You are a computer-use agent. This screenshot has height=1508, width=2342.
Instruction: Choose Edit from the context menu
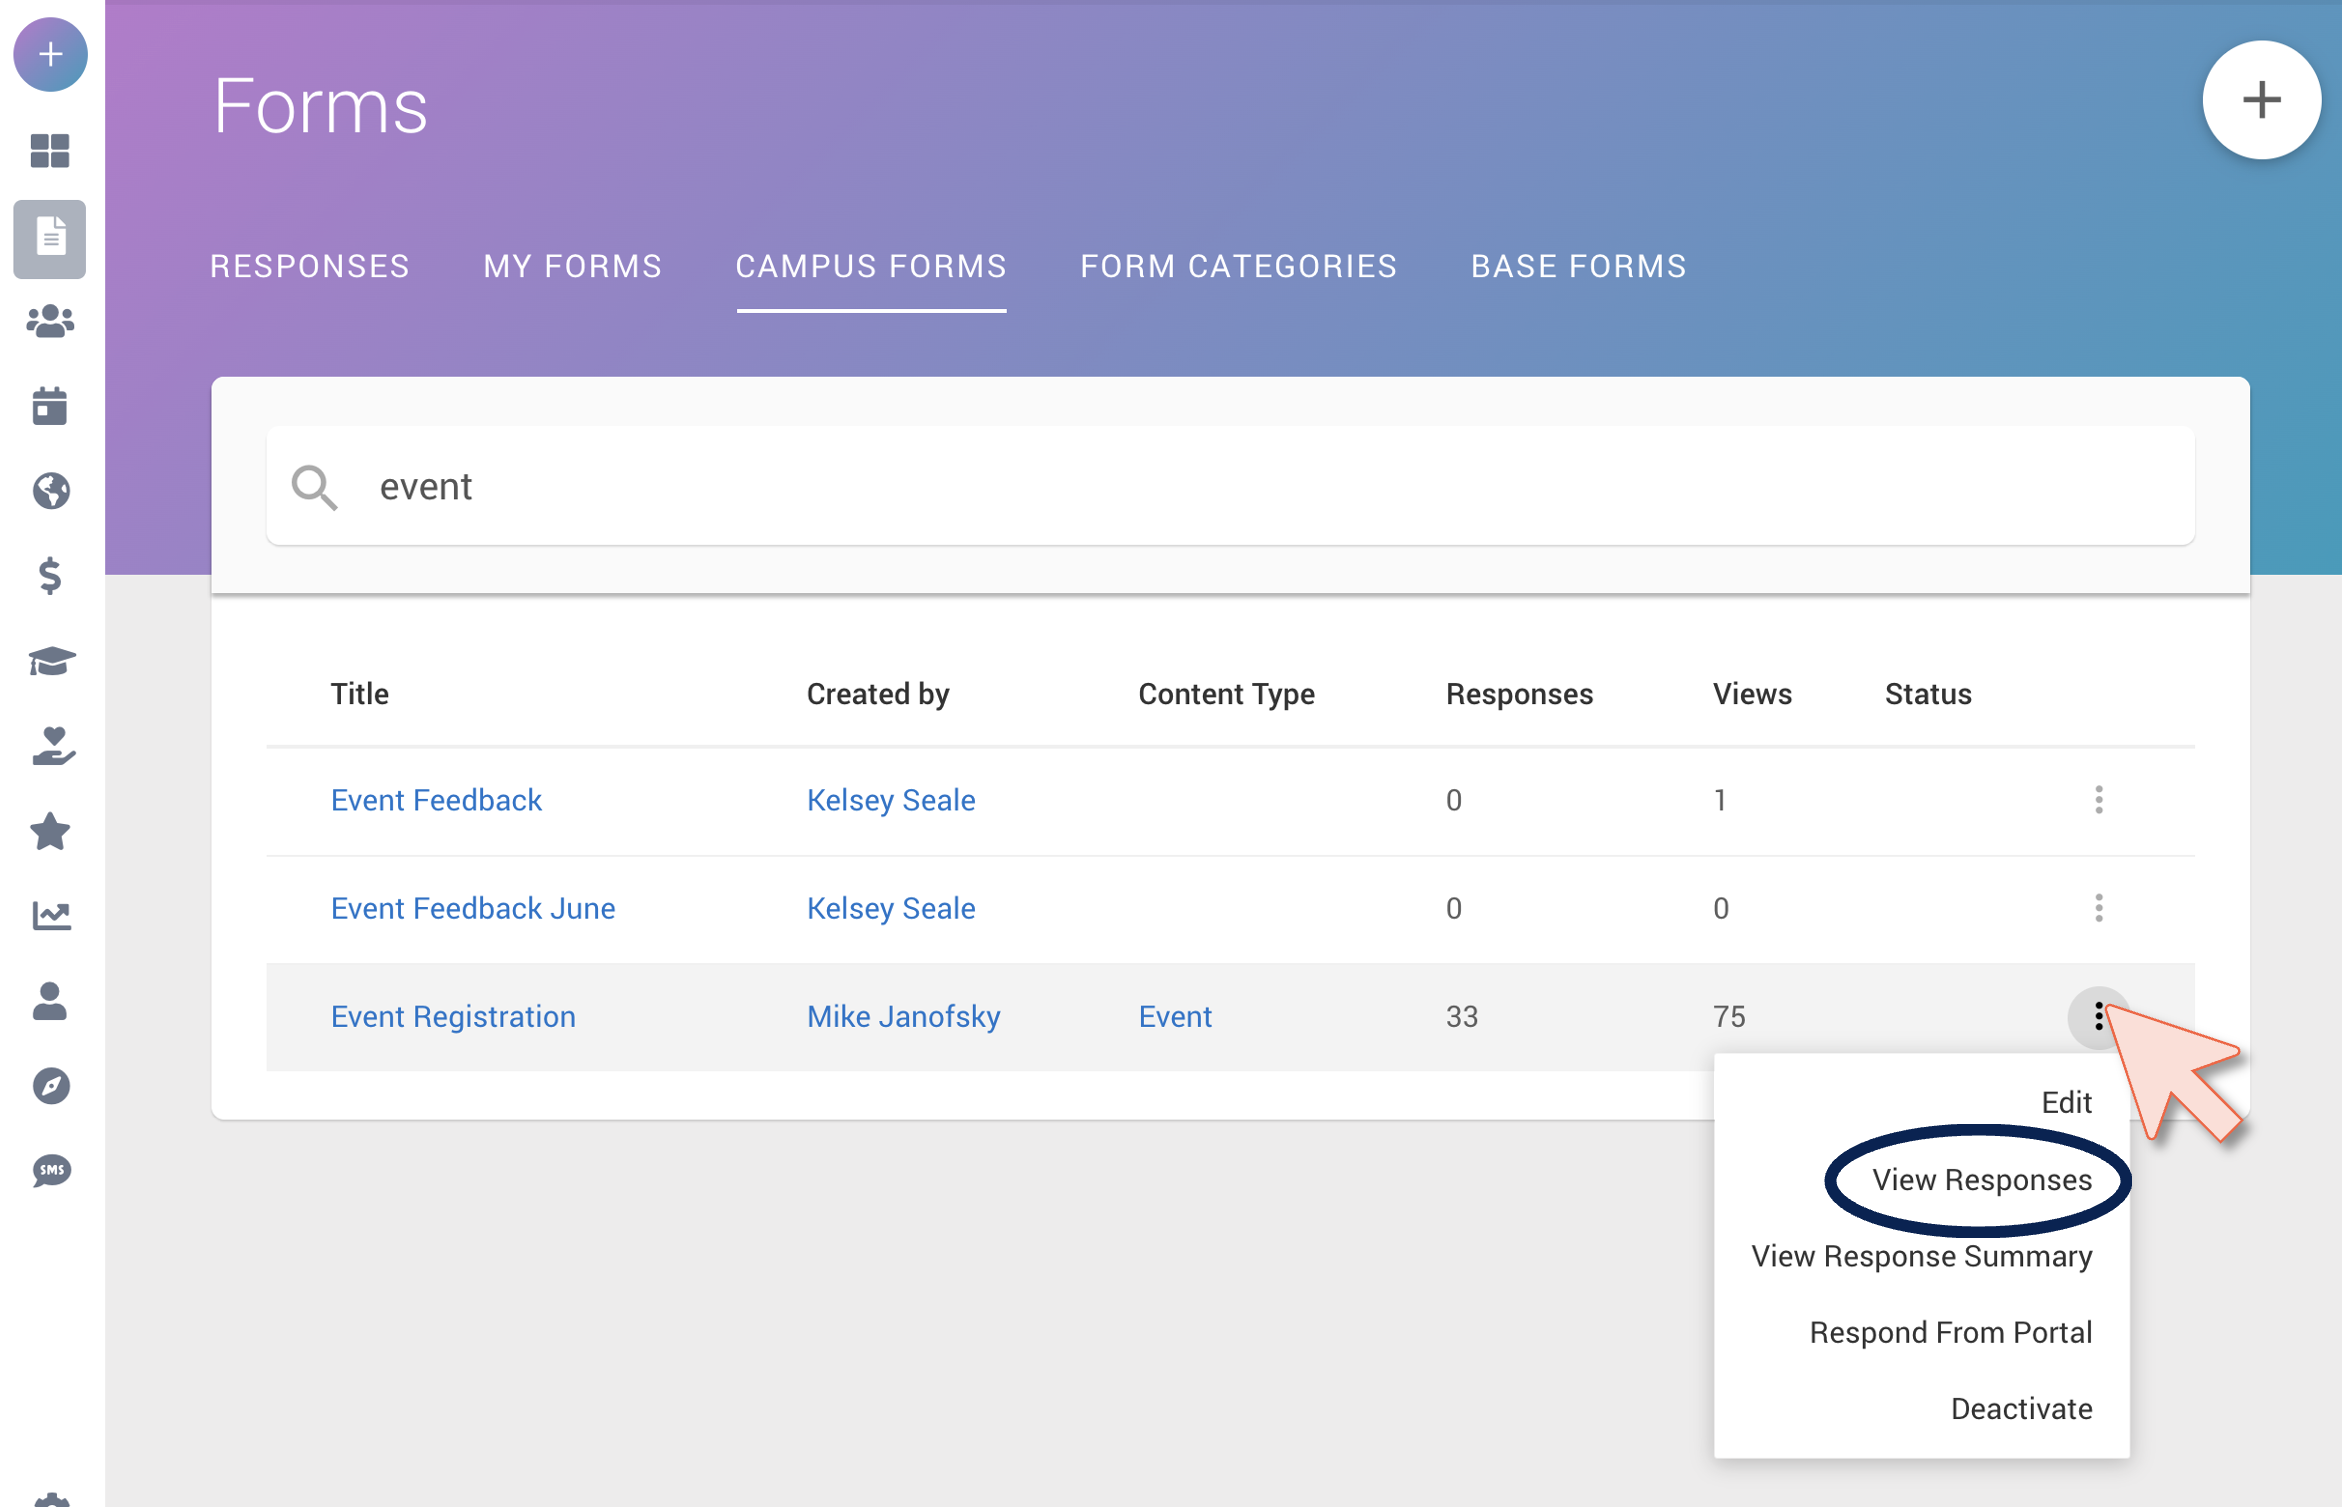[2066, 1102]
